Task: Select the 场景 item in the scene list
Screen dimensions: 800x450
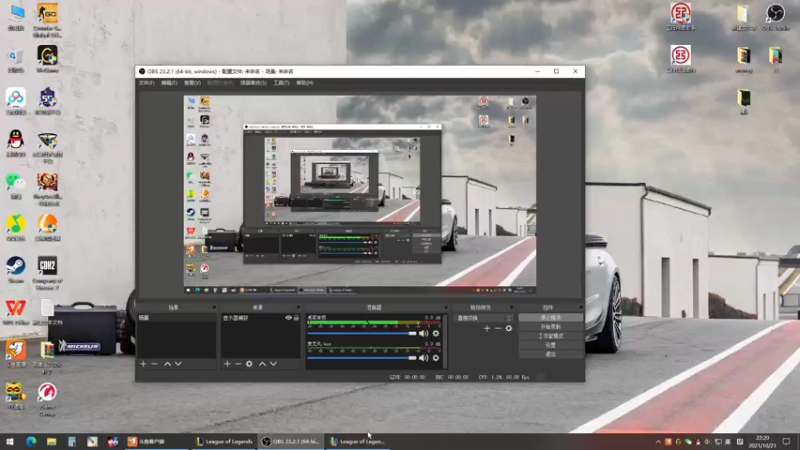Action: click(177, 318)
